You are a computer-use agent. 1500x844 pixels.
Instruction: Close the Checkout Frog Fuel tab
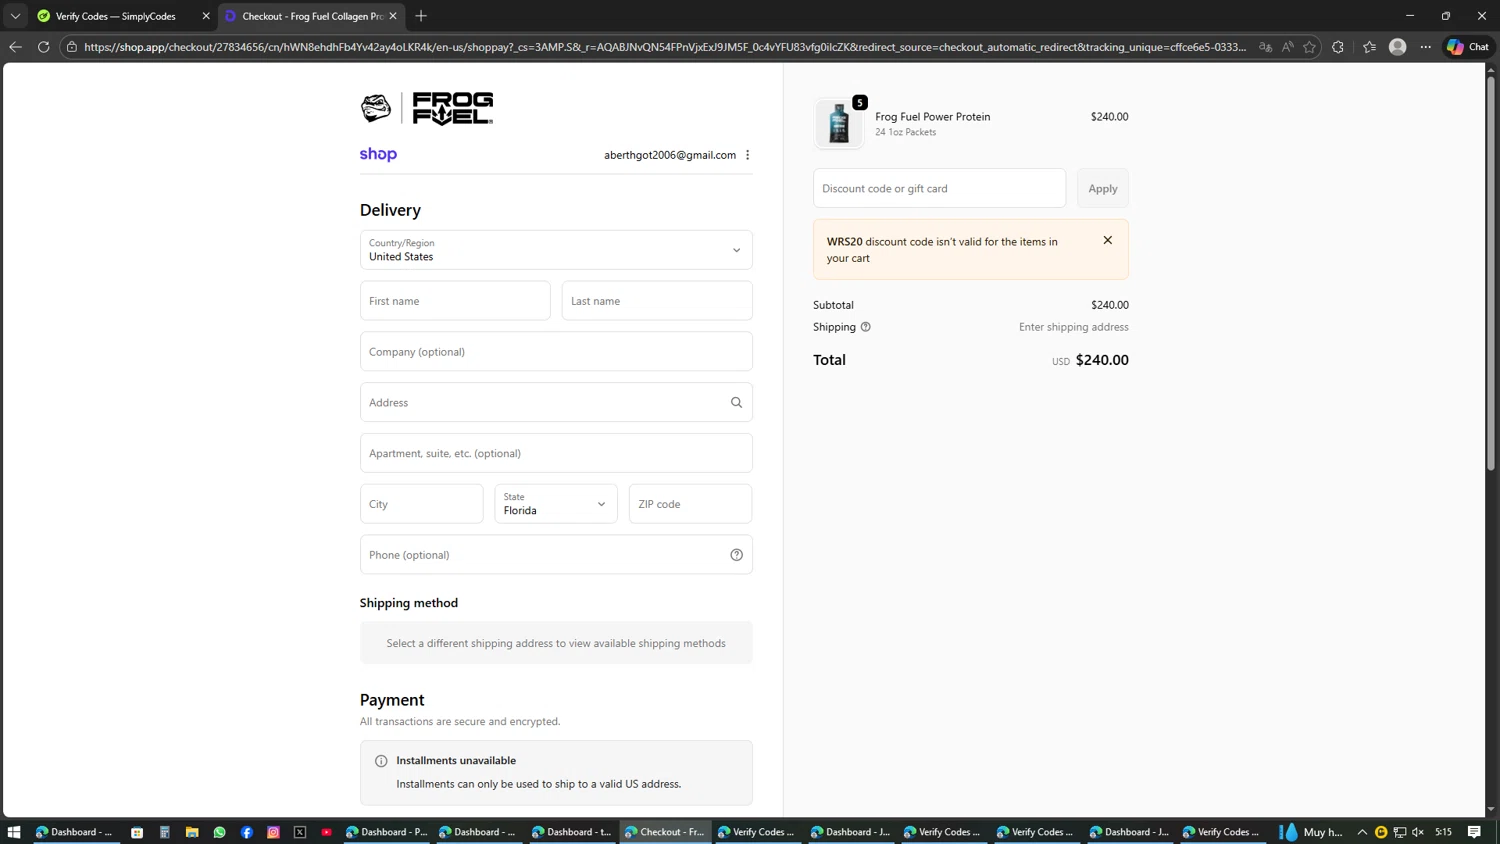[393, 16]
